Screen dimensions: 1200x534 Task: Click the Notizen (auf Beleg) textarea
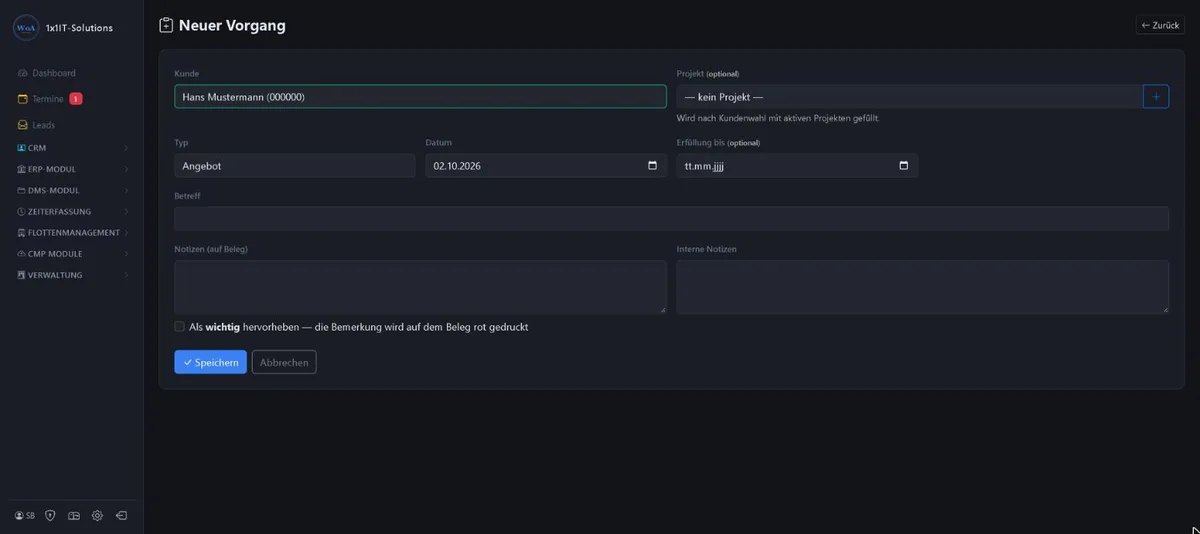[420, 287]
